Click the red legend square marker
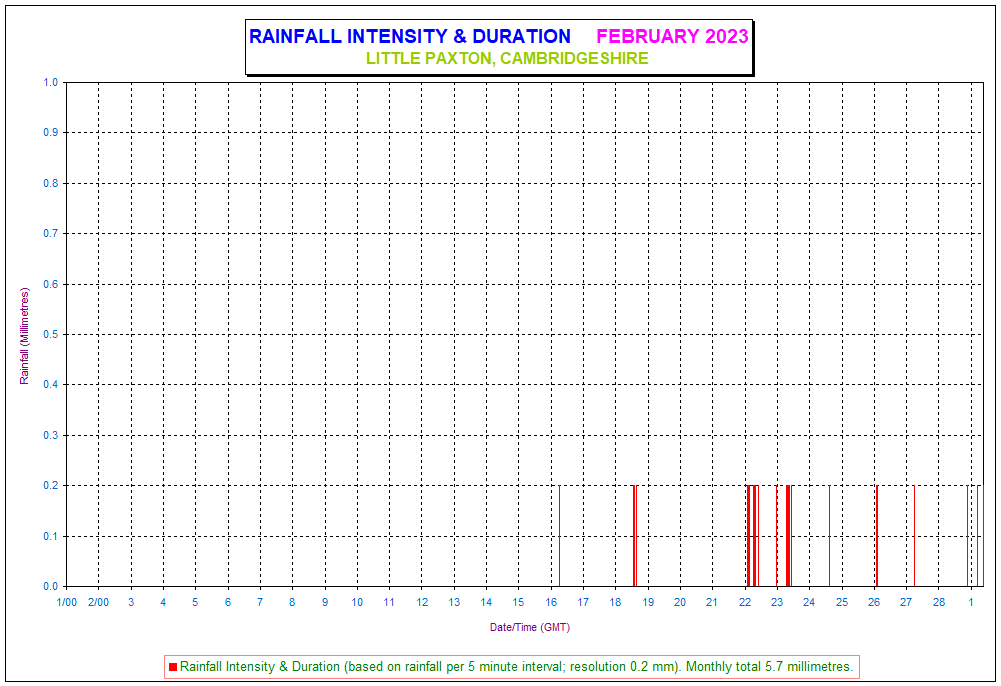The image size is (1001, 686). 173,667
